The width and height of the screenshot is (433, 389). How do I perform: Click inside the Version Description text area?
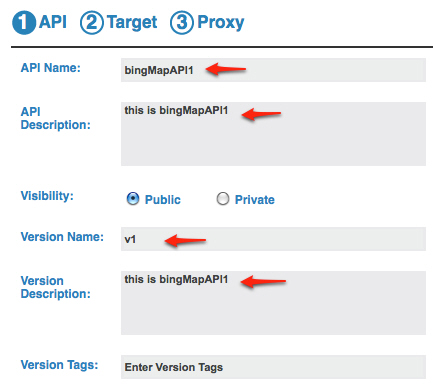point(273,303)
